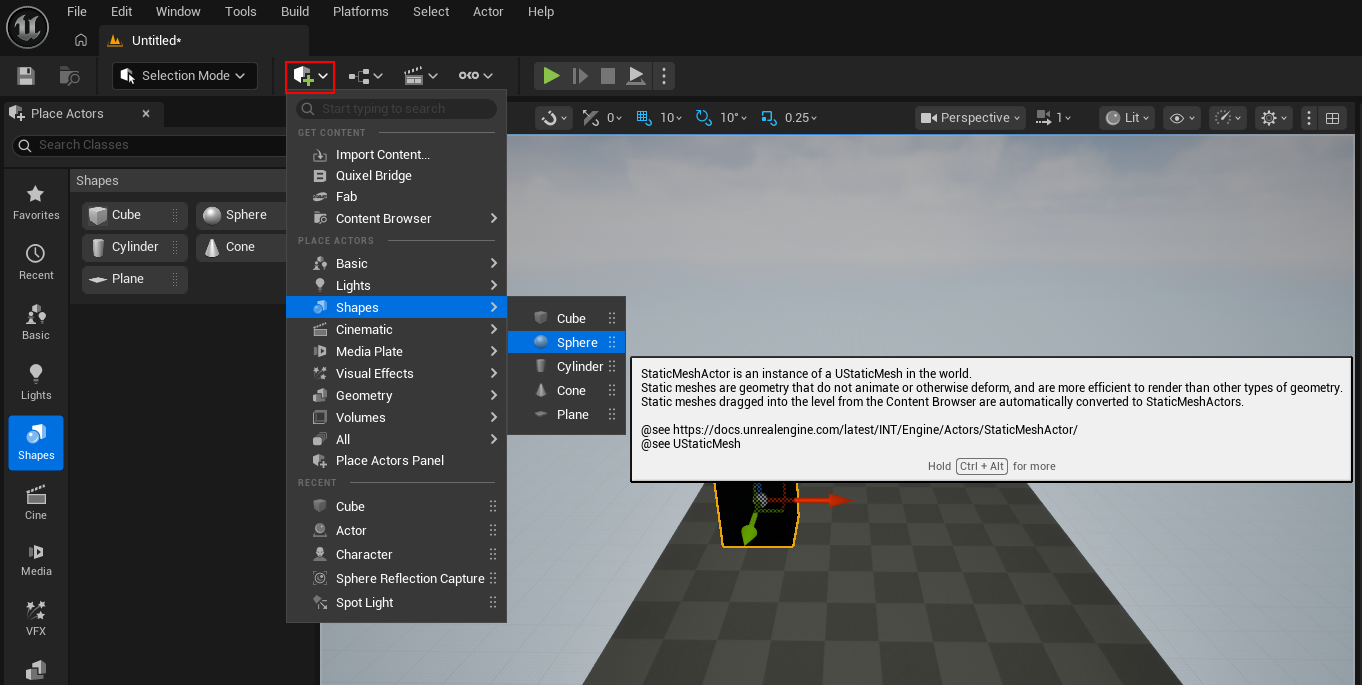The width and height of the screenshot is (1362, 685).
Task: Choose Character from the Recent list
Action: (396, 555)
